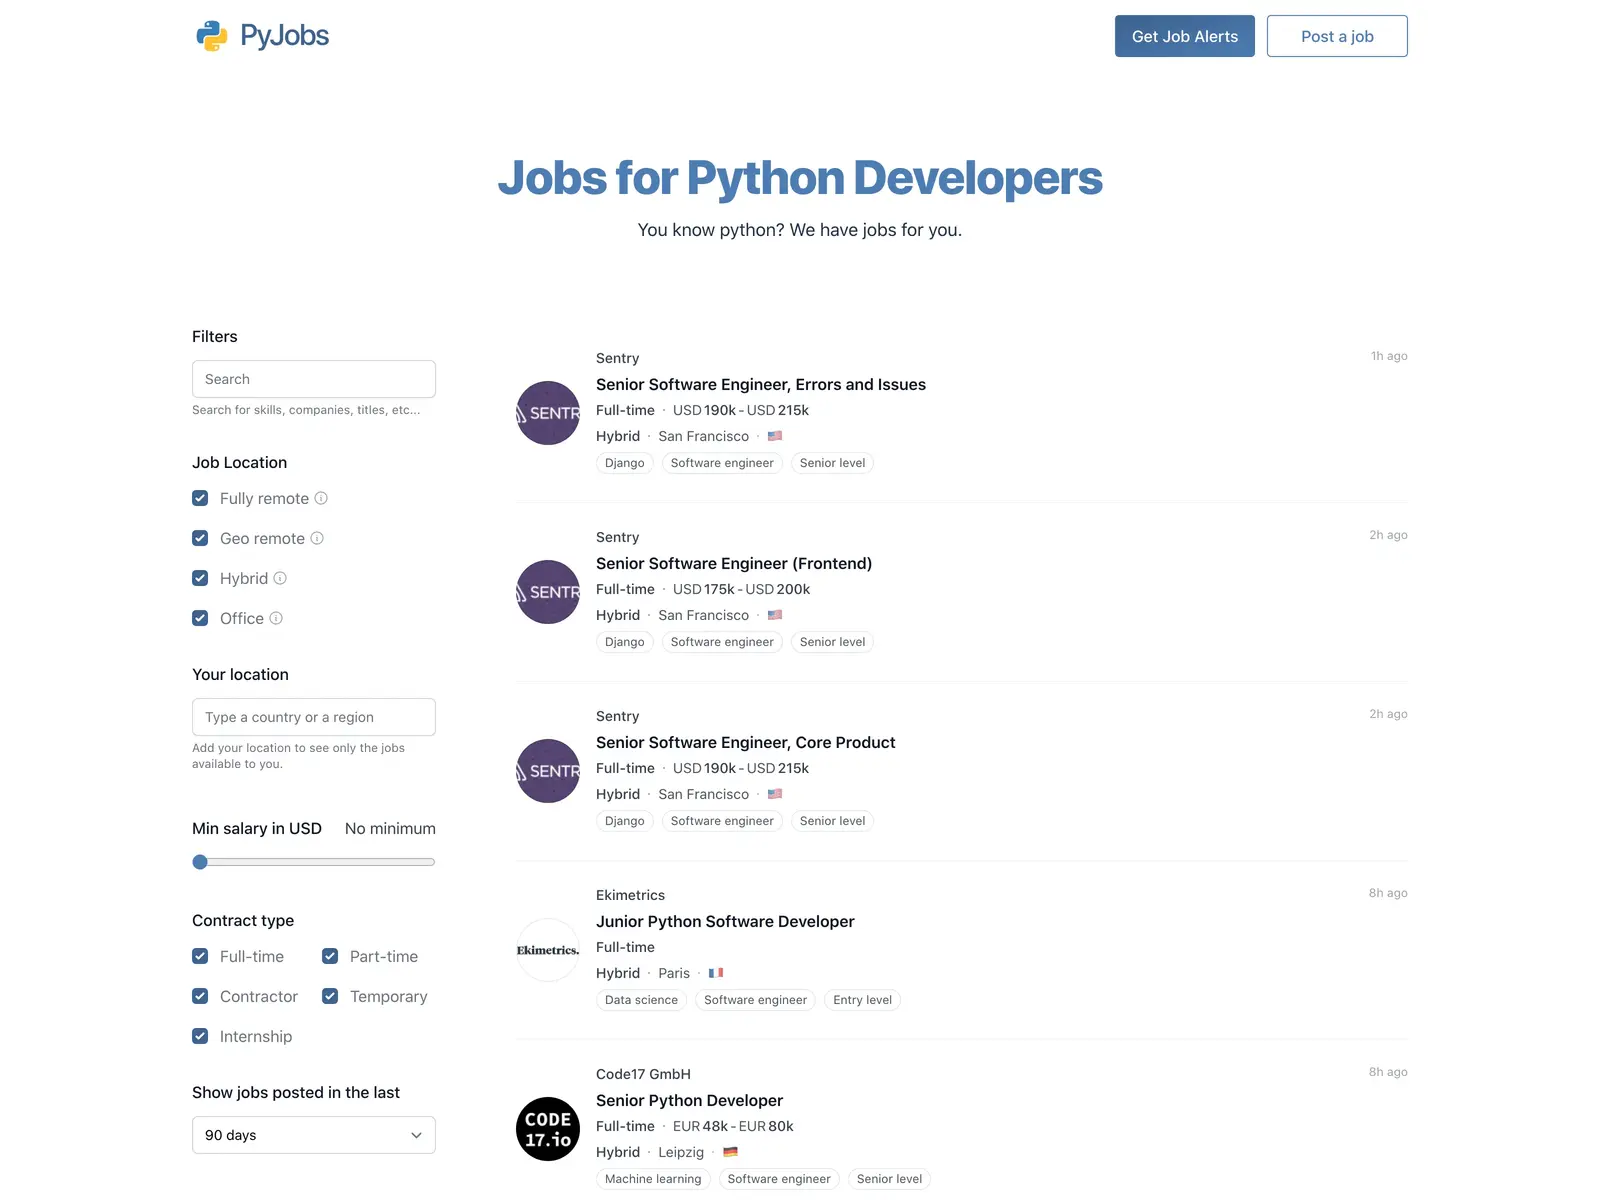
Task: Click Data science tag on Ekimetrics job
Action: (641, 1000)
